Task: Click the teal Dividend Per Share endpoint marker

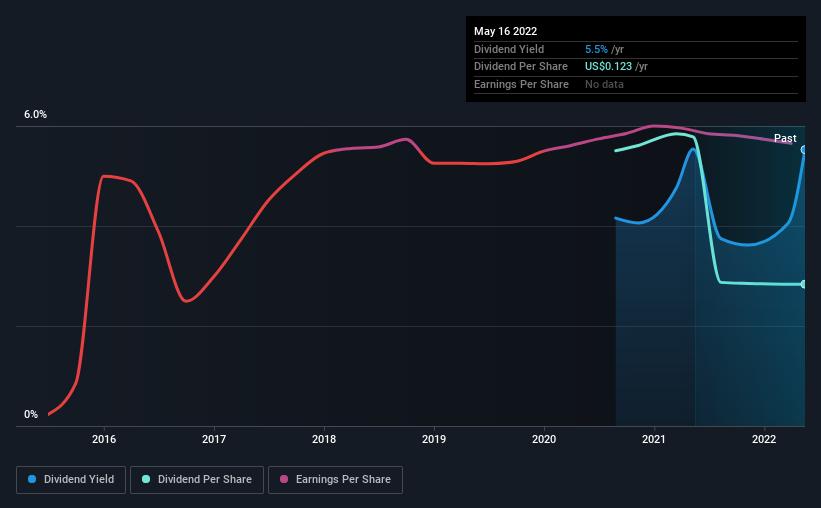Action: (x=803, y=284)
